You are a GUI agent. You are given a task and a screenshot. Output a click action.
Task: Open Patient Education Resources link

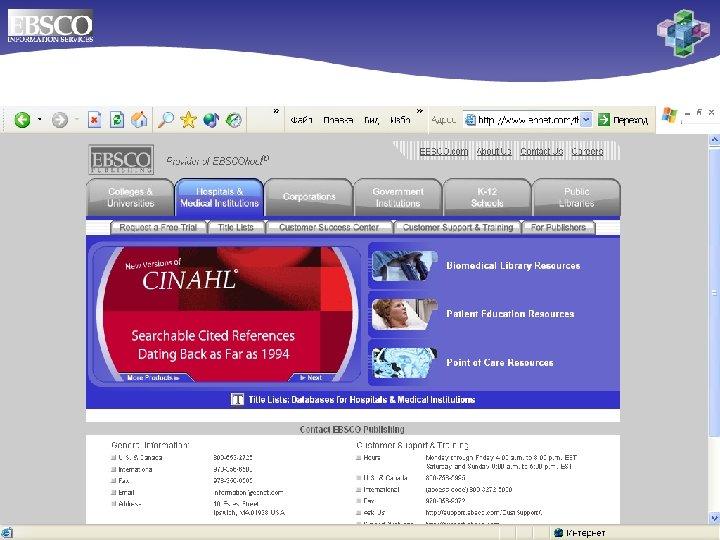pyautogui.click(x=510, y=314)
